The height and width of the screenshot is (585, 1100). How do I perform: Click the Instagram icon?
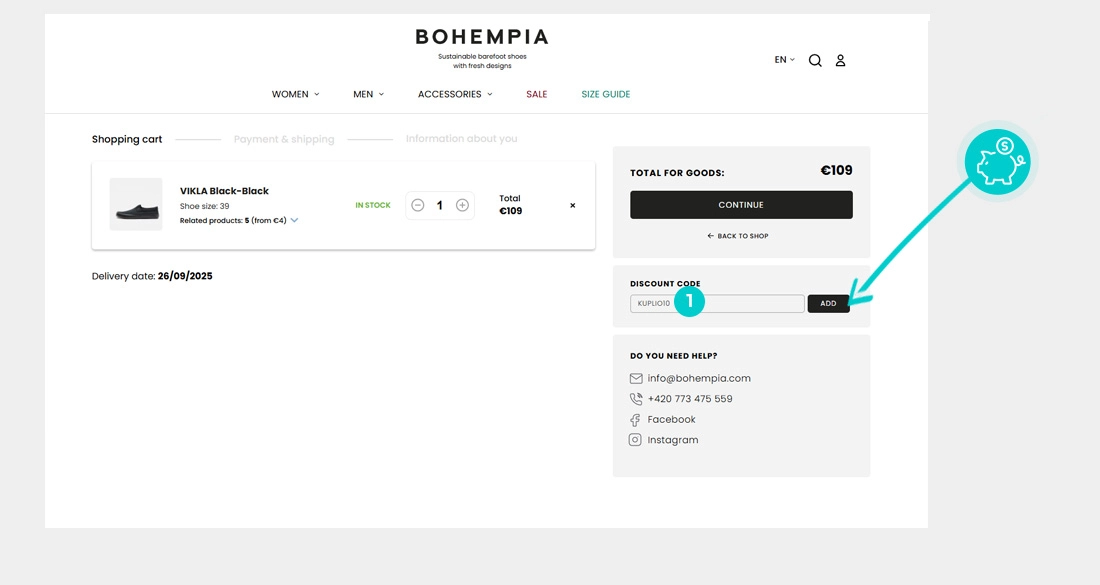click(x=635, y=440)
